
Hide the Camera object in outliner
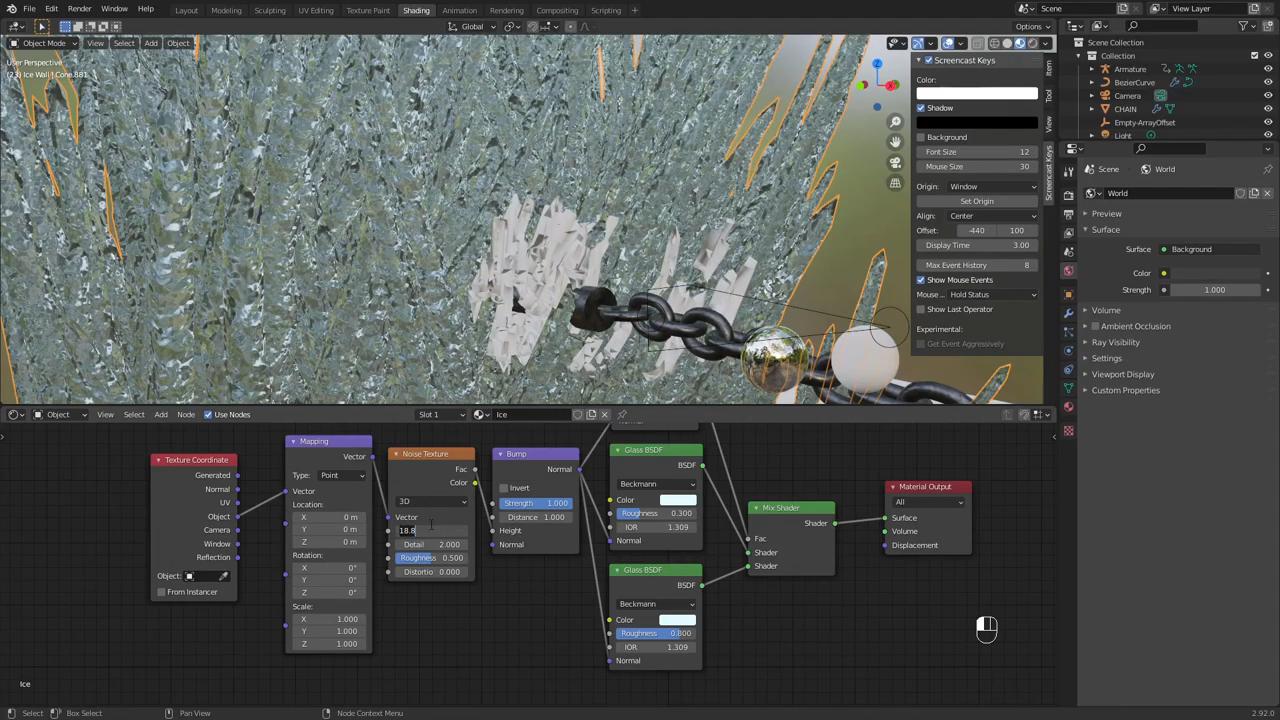[1268, 96]
